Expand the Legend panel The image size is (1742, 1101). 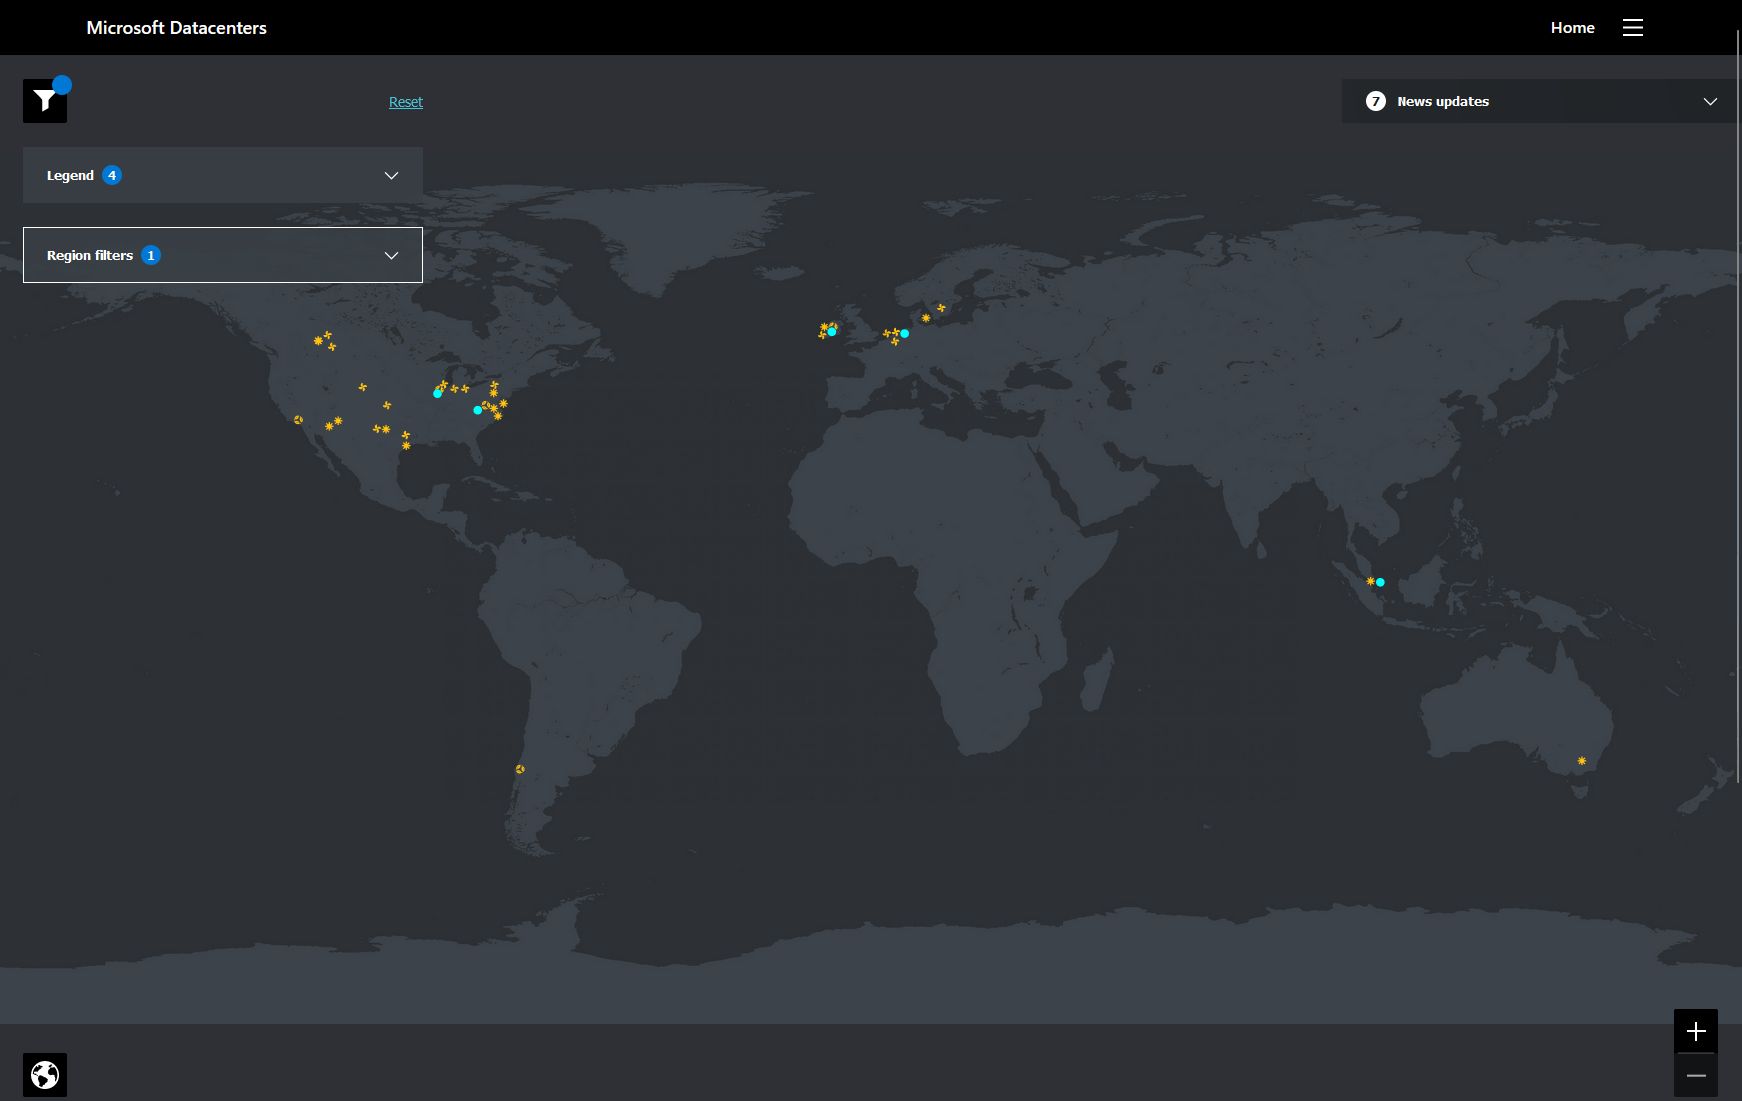click(222, 175)
